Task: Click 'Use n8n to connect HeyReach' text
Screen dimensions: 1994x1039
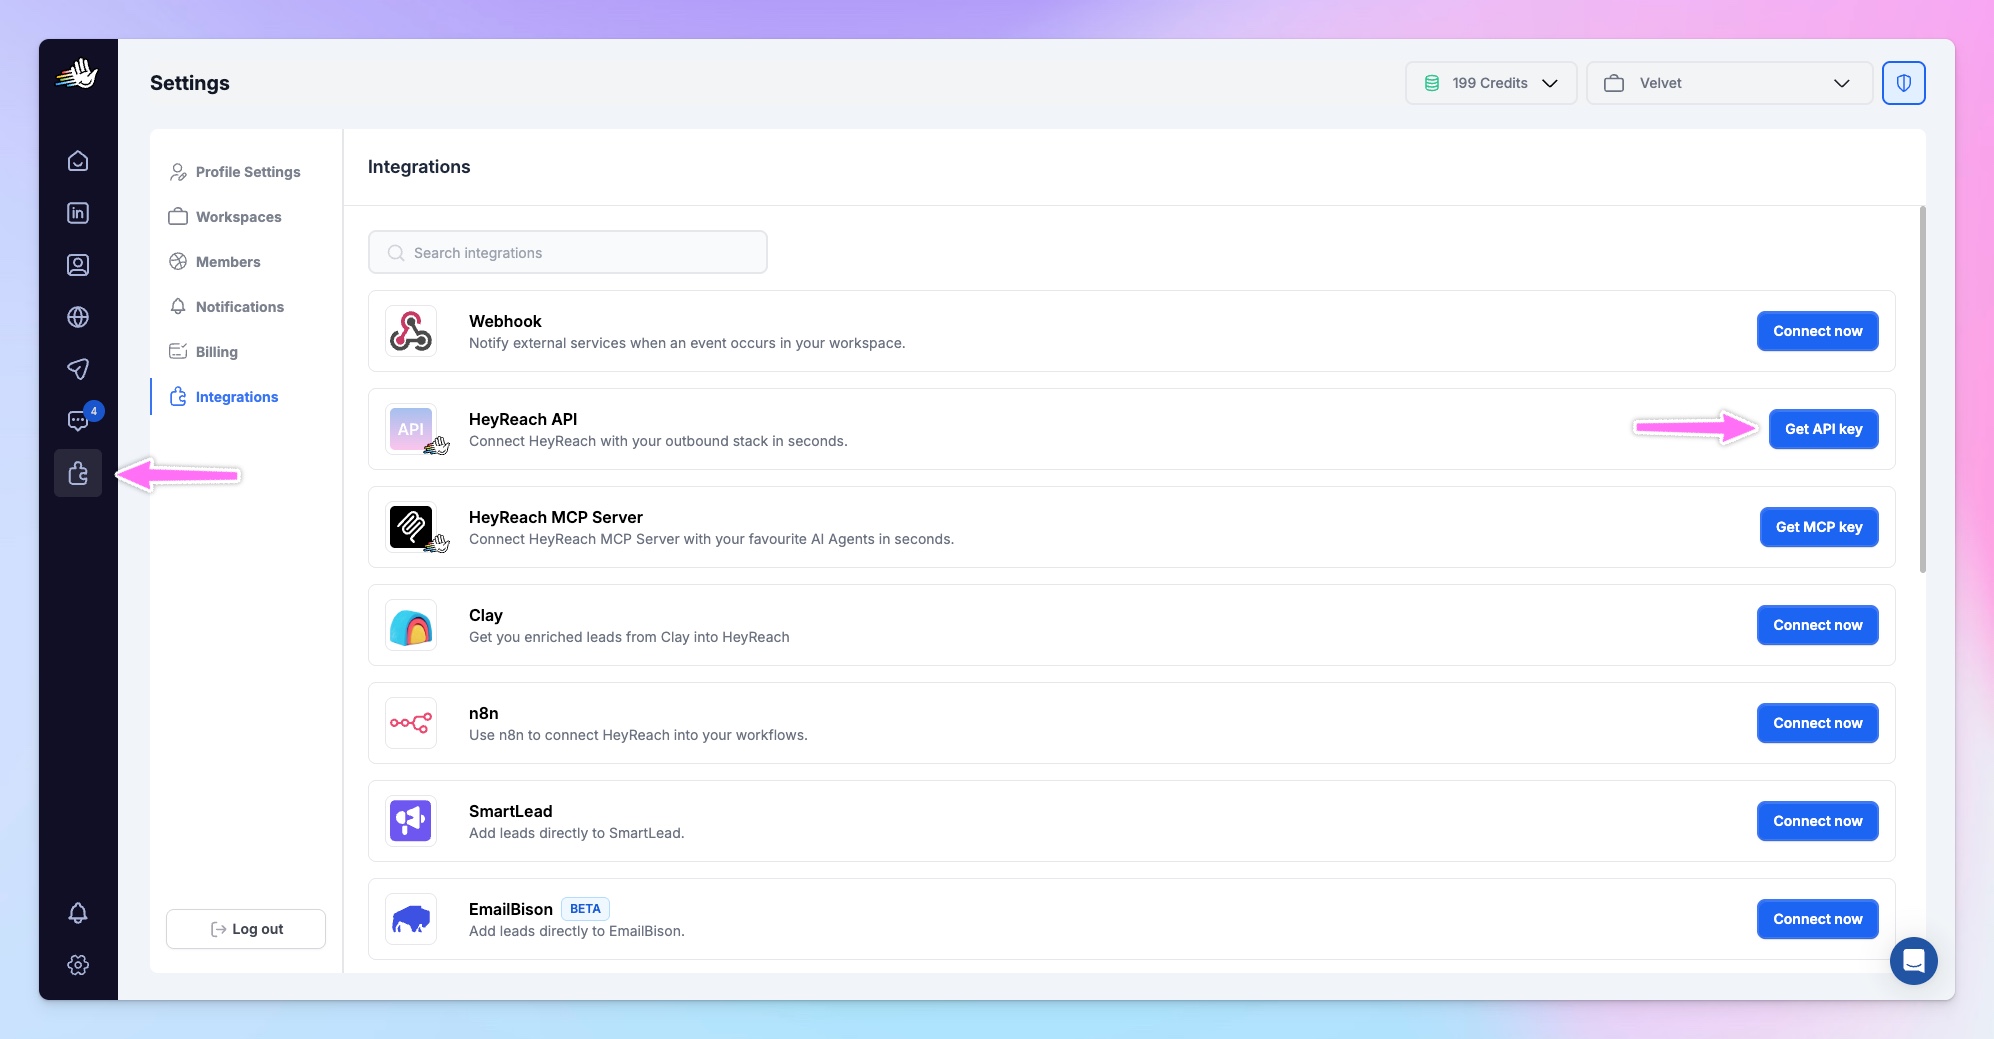Action: [x=638, y=735]
